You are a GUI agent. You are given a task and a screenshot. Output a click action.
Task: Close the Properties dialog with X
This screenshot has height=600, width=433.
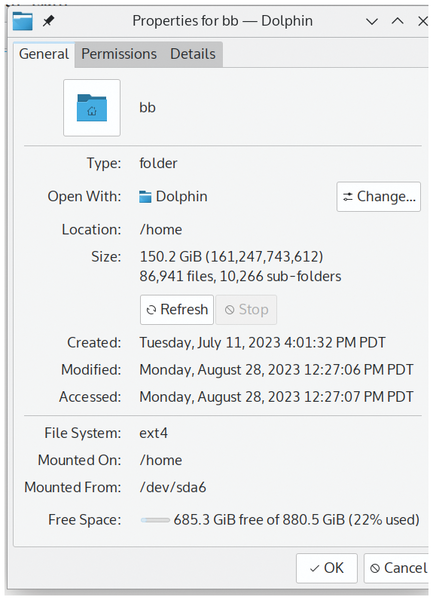tap(423, 21)
